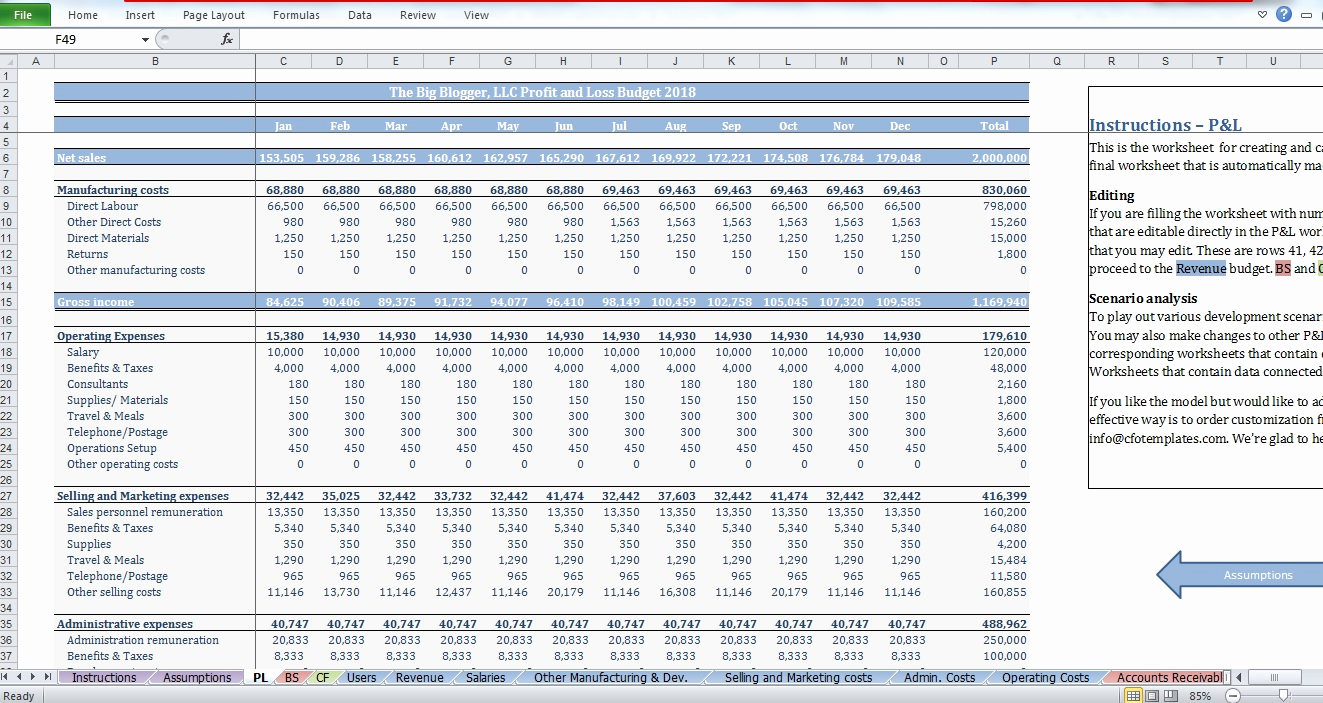Select column P header

click(994, 61)
